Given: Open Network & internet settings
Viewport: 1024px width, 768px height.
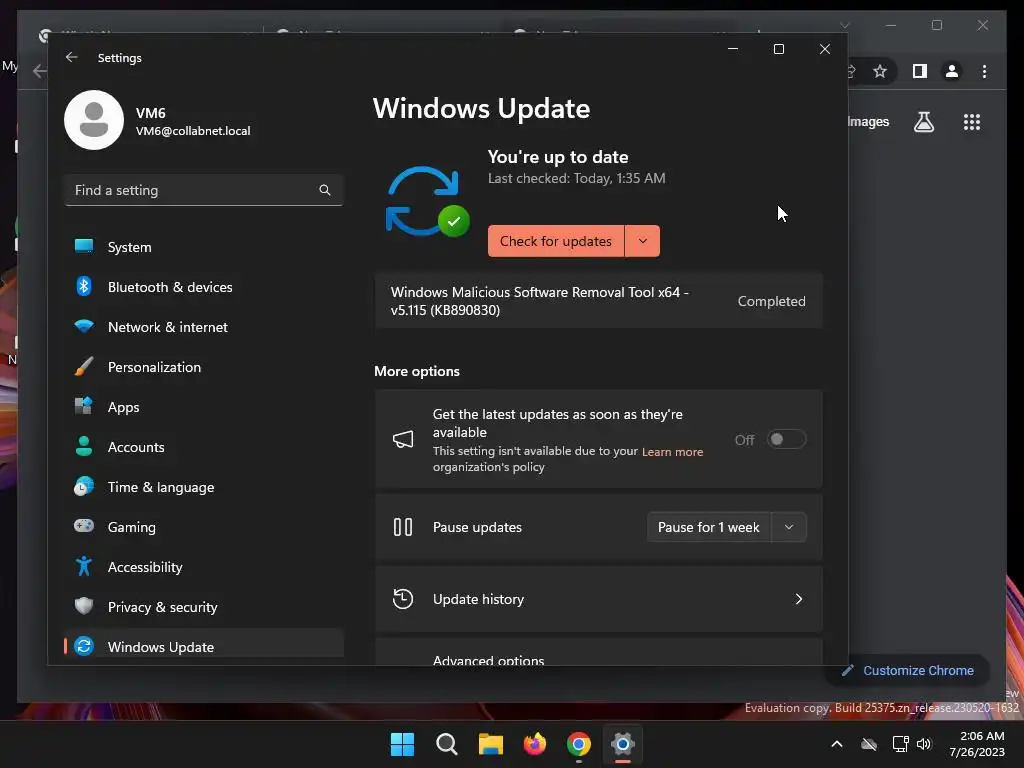Looking at the screenshot, I should 204,327.
